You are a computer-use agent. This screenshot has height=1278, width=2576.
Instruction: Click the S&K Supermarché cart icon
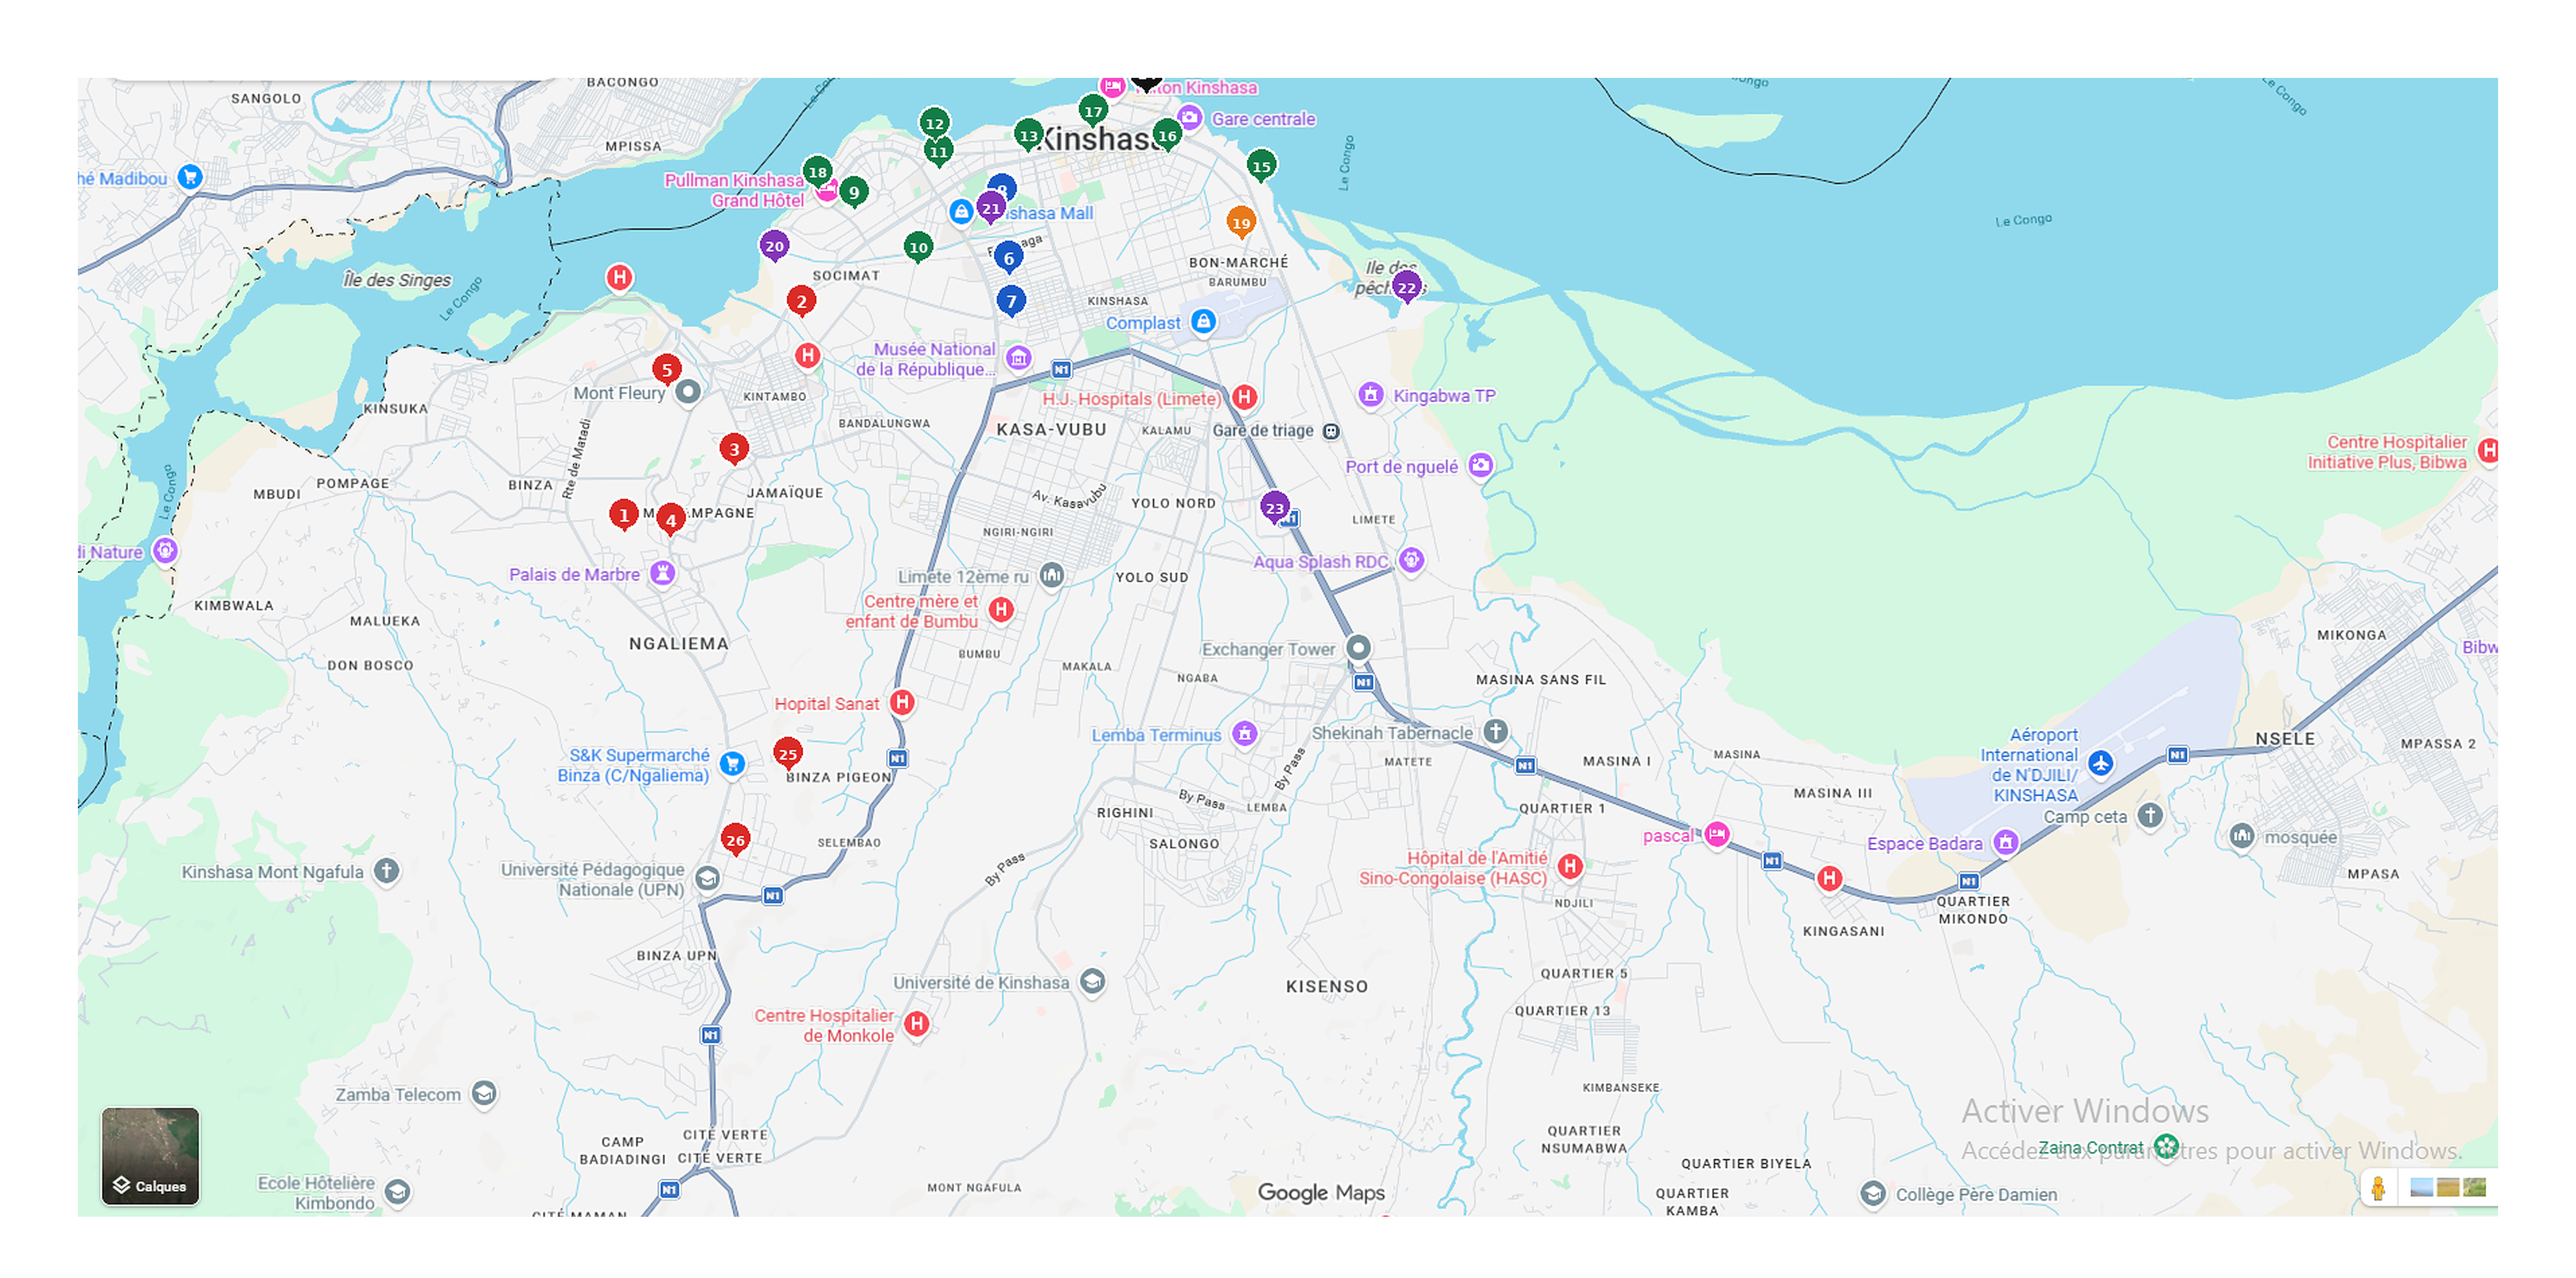[x=732, y=764]
